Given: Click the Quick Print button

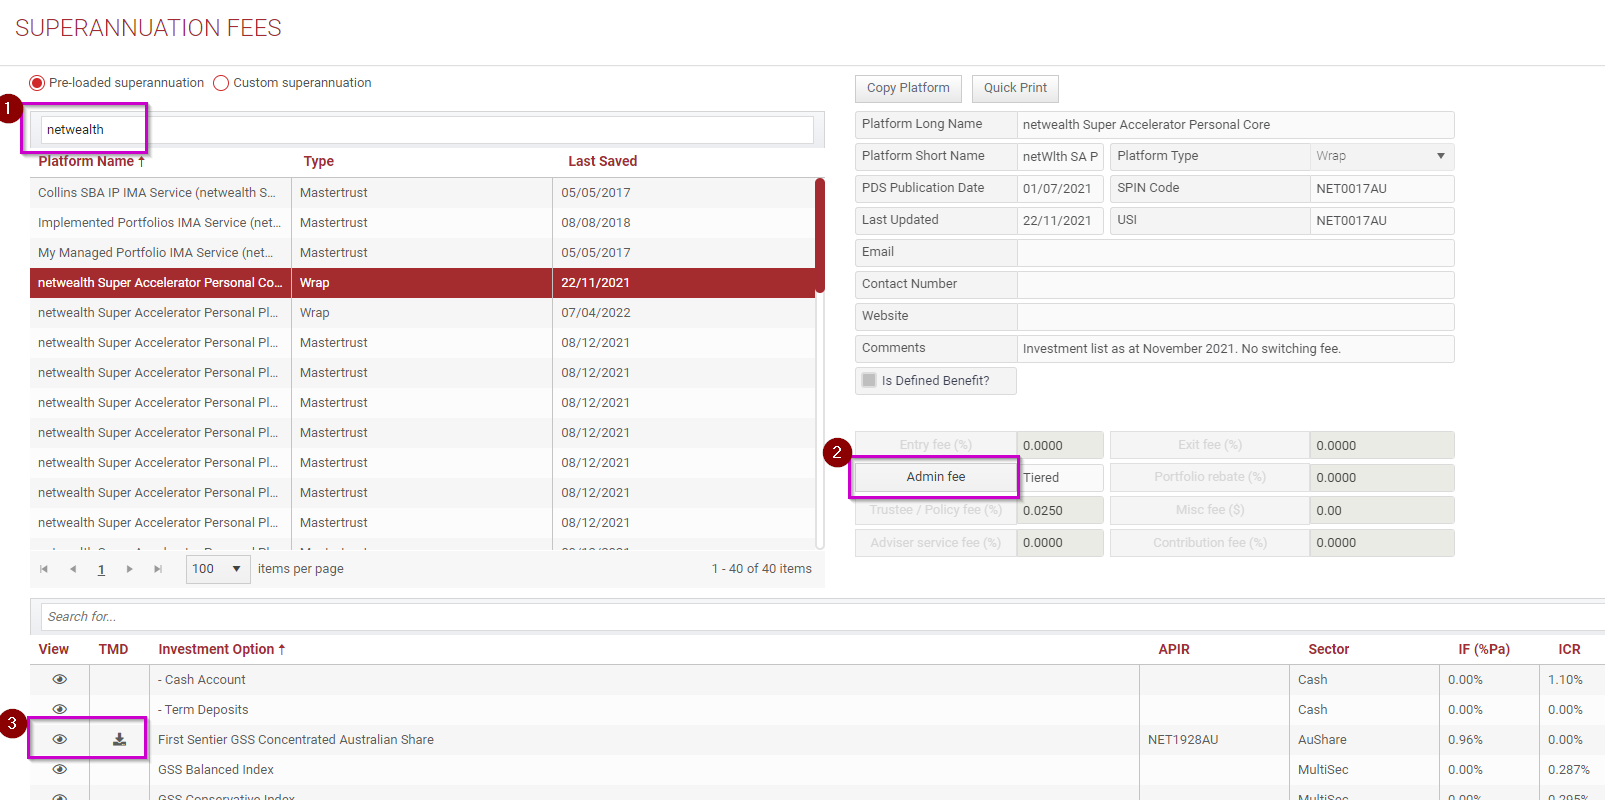Looking at the screenshot, I should pos(1015,88).
